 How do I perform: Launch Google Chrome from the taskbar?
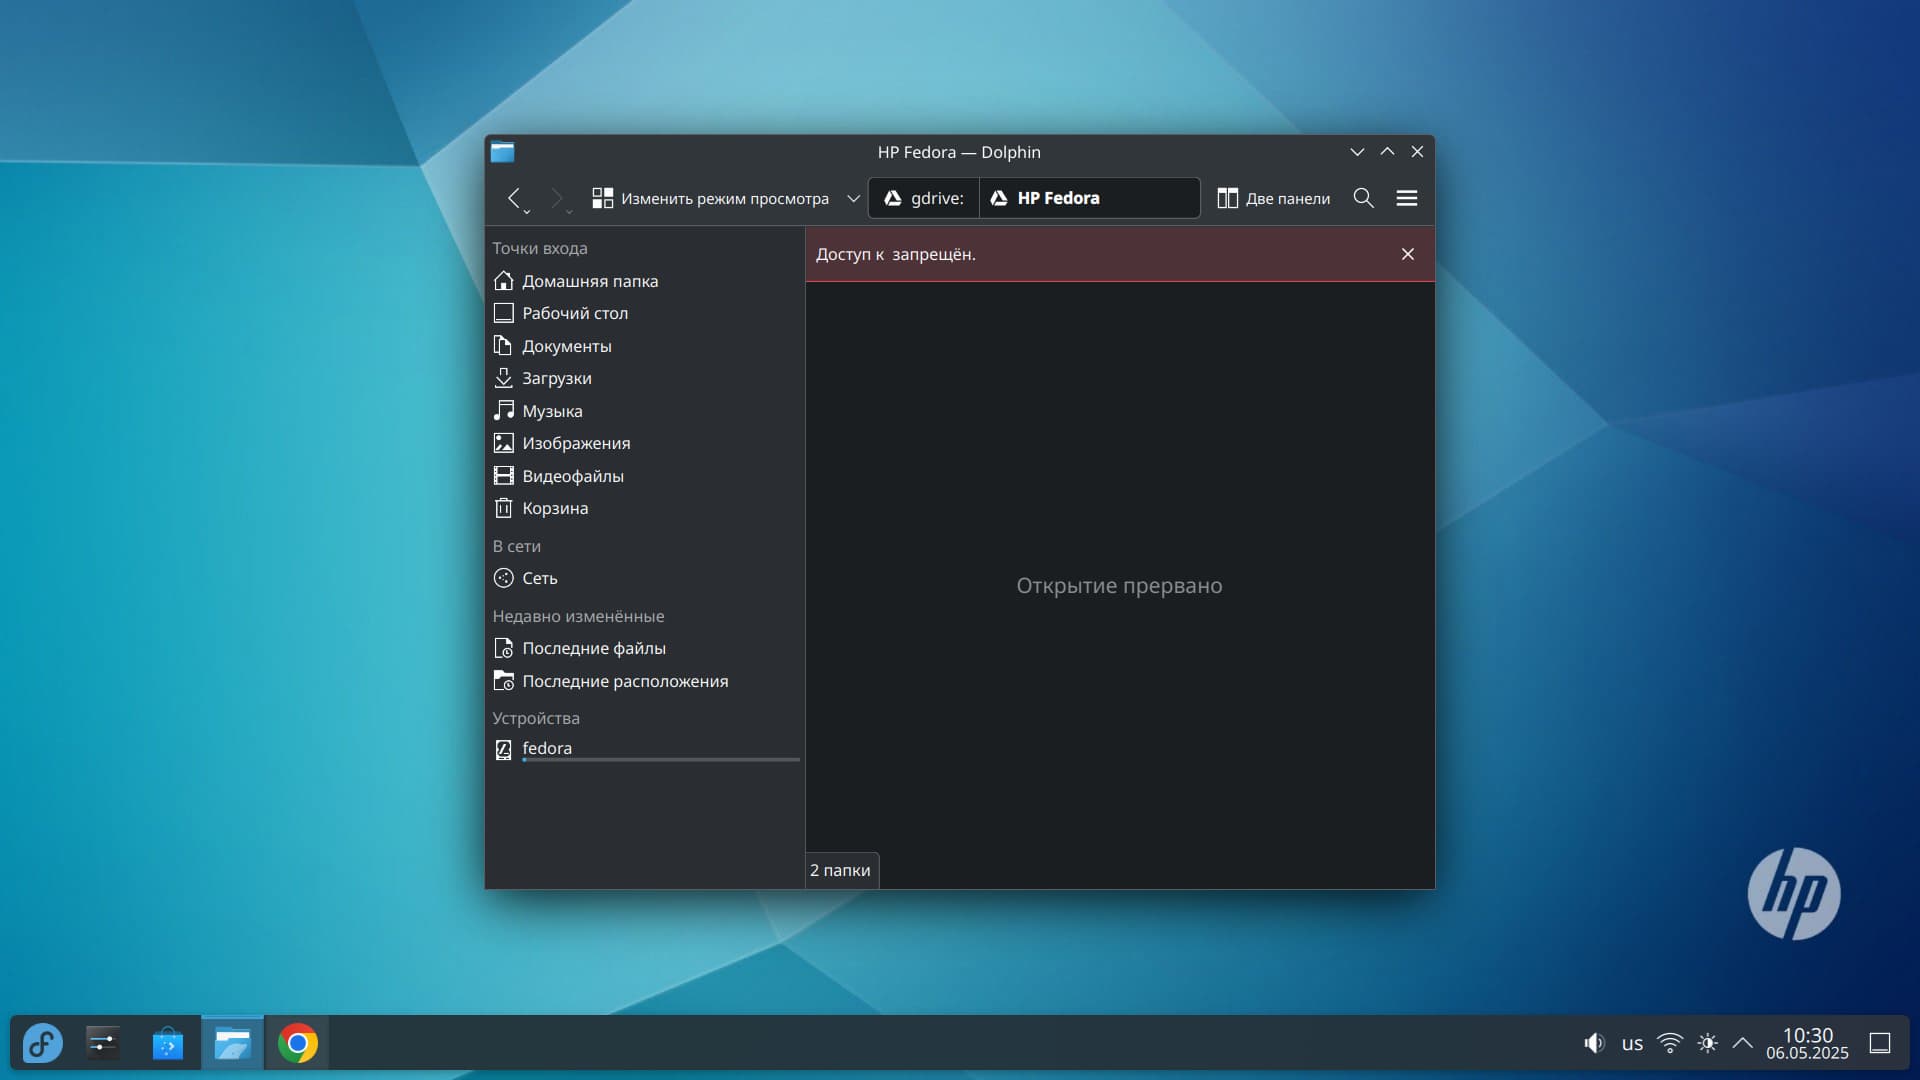click(297, 1043)
